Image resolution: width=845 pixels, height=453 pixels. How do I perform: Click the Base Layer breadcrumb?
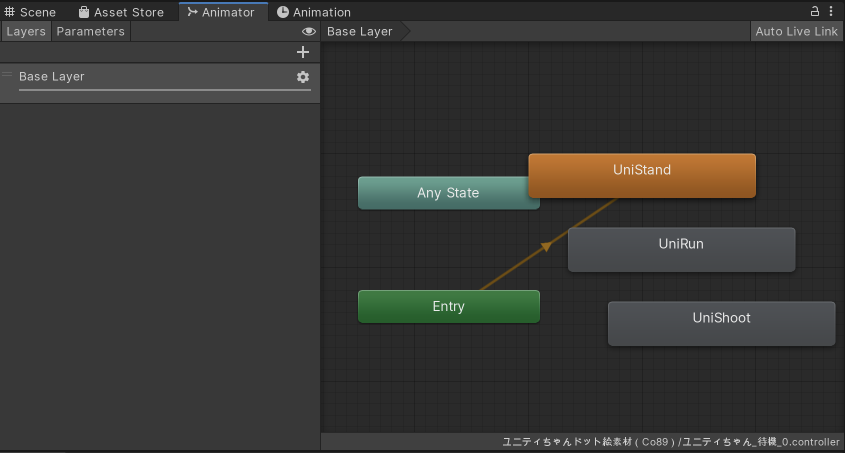[x=360, y=31]
